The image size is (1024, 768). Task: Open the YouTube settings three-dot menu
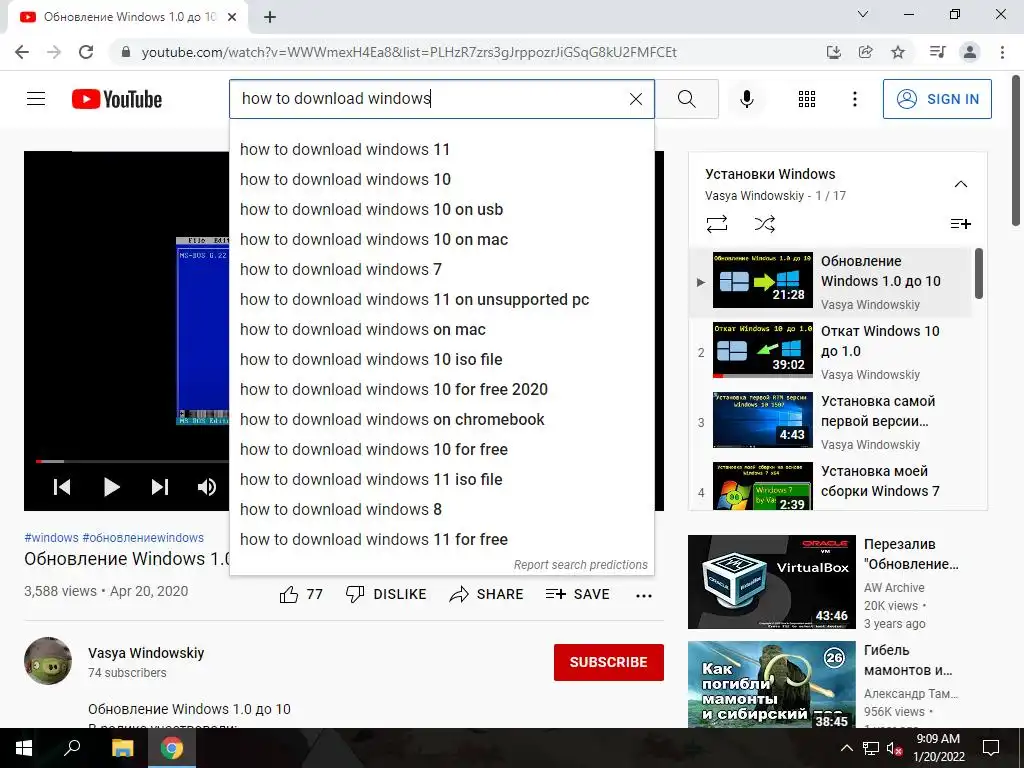pos(854,99)
